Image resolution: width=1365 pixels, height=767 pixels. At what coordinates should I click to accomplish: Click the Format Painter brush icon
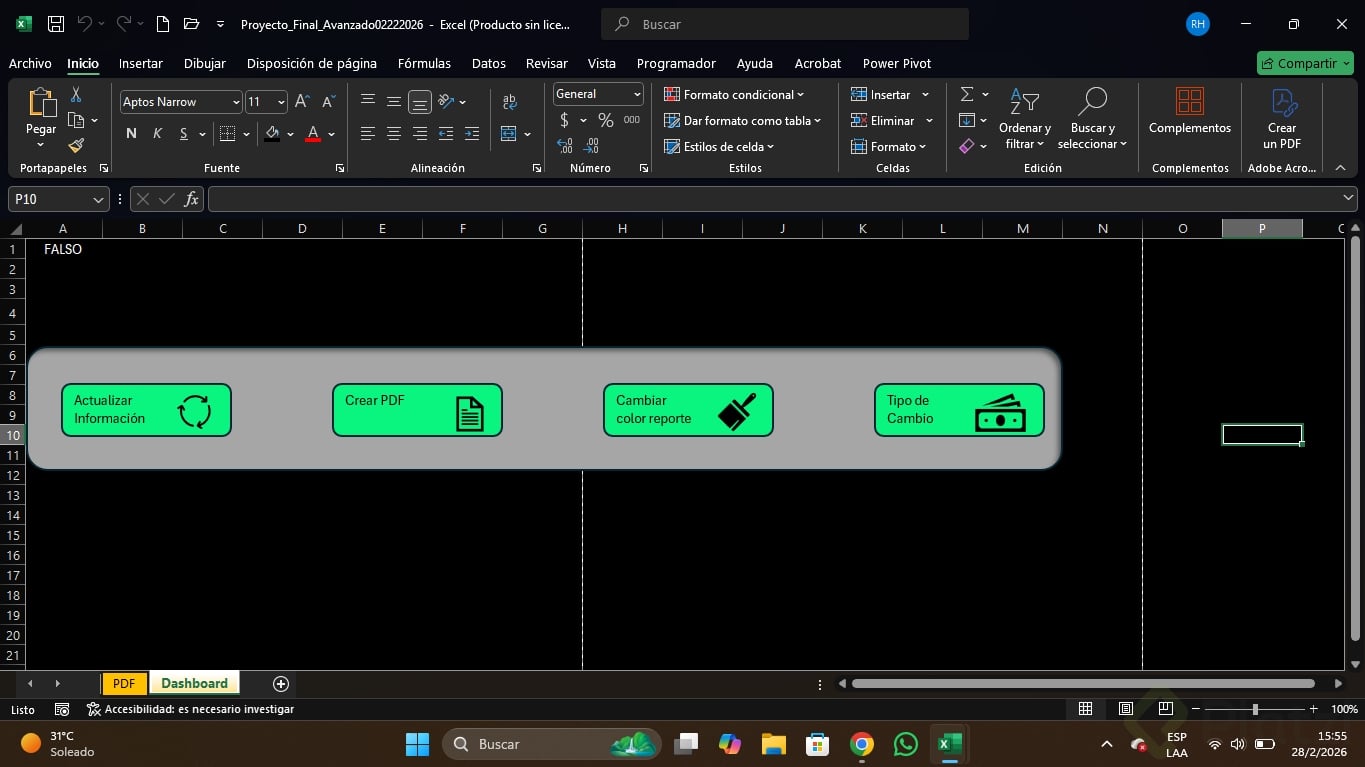click(76, 146)
